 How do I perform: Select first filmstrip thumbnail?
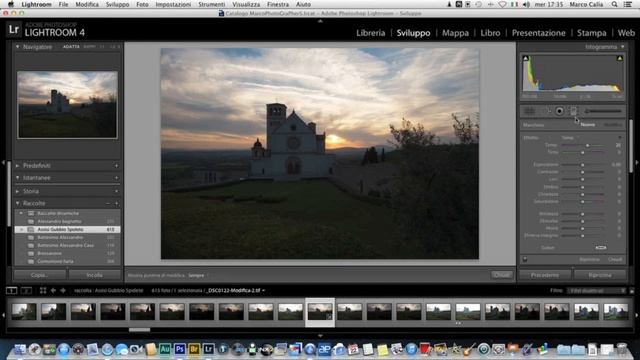pyautogui.click(x=24, y=311)
